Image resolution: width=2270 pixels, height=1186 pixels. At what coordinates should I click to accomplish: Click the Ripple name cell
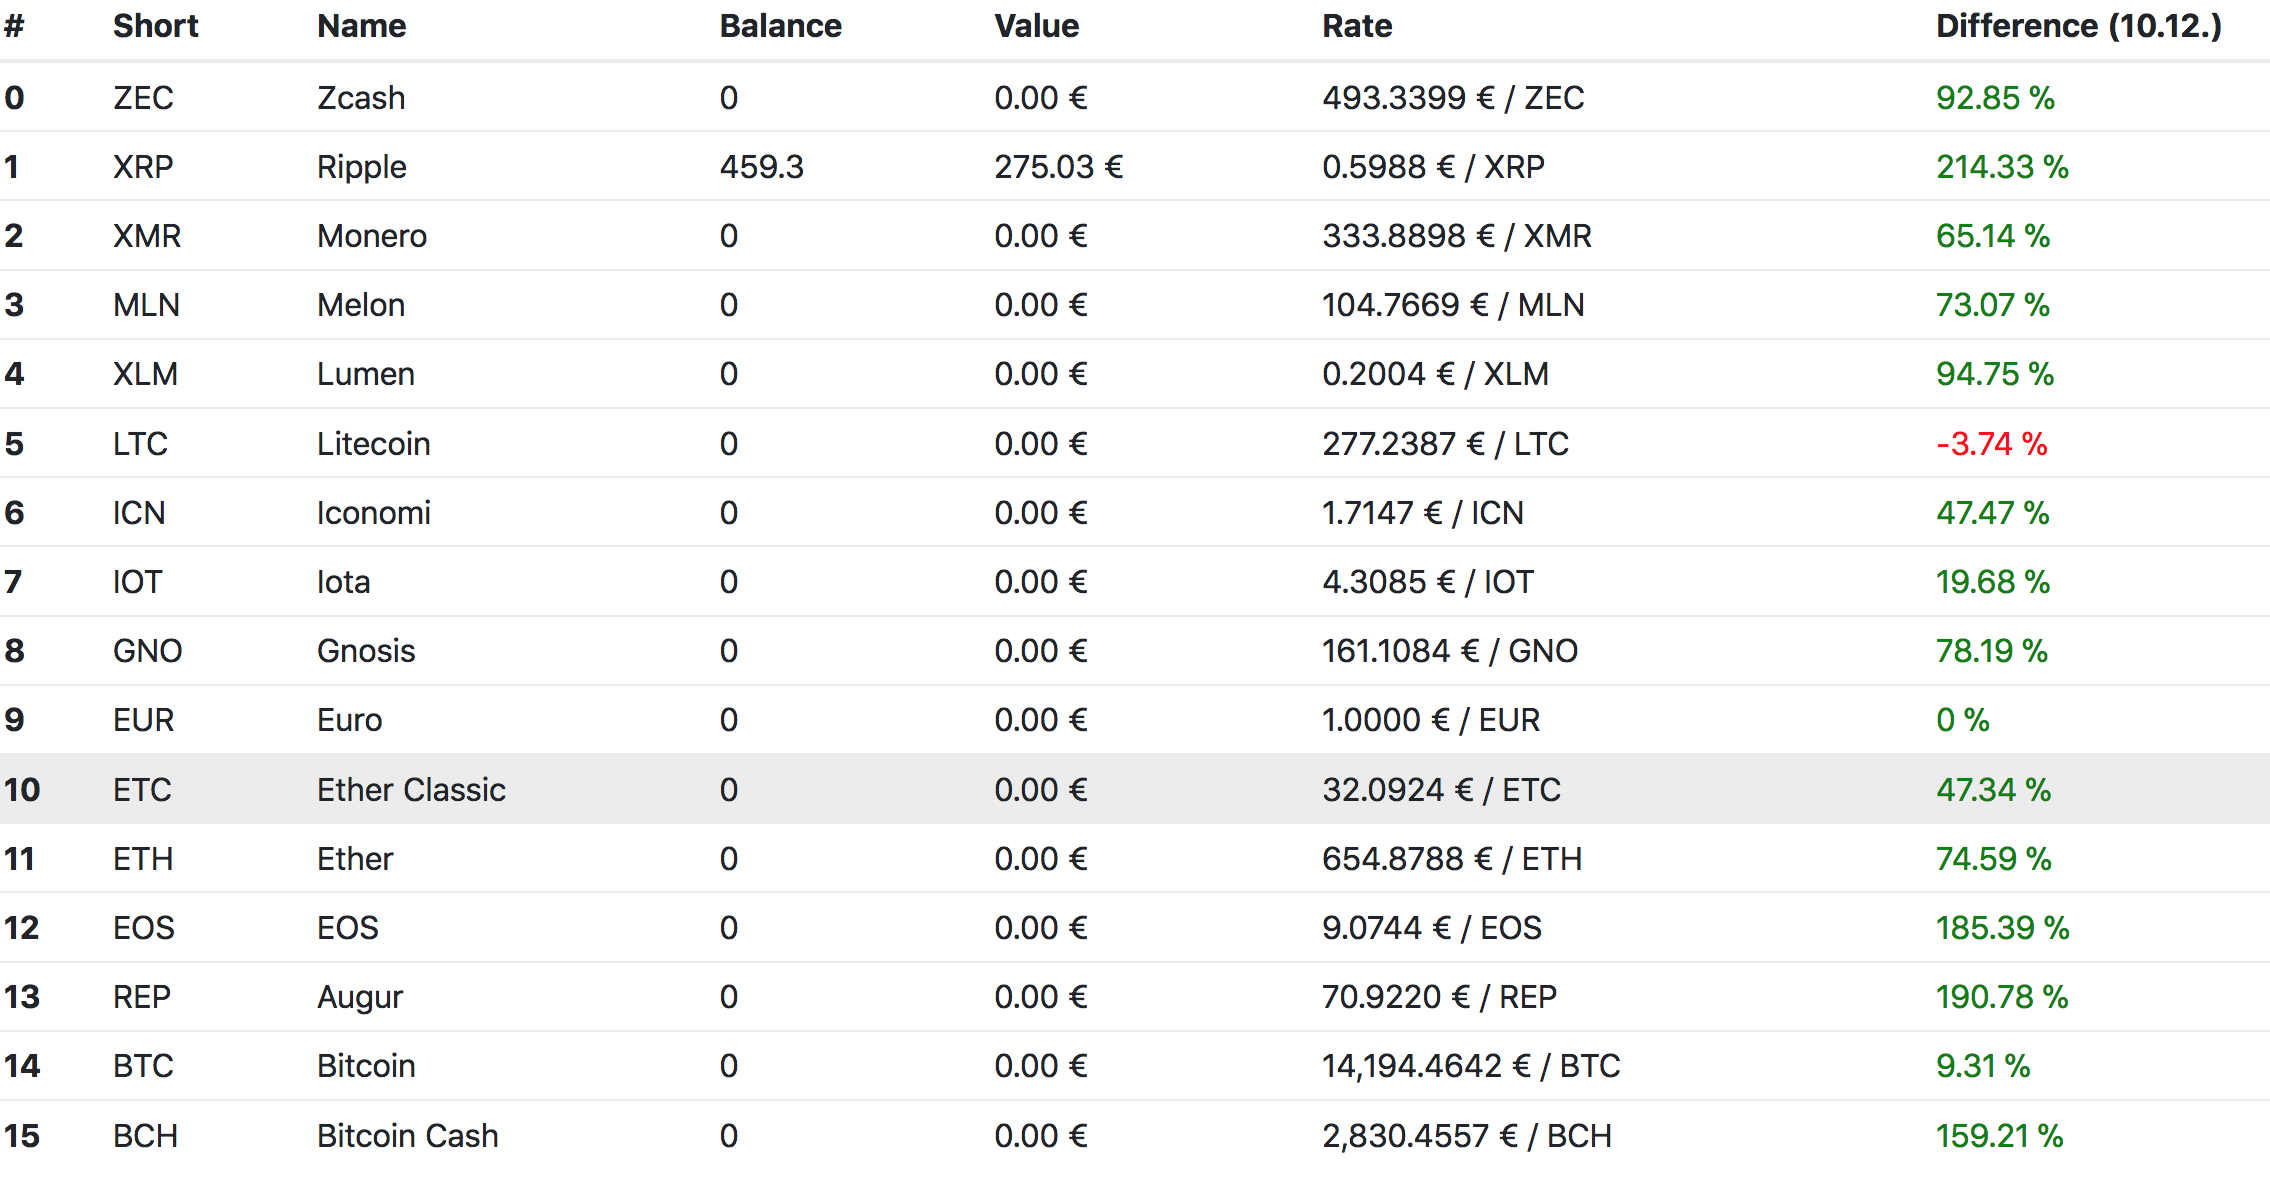pyautogui.click(x=362, y=167)
